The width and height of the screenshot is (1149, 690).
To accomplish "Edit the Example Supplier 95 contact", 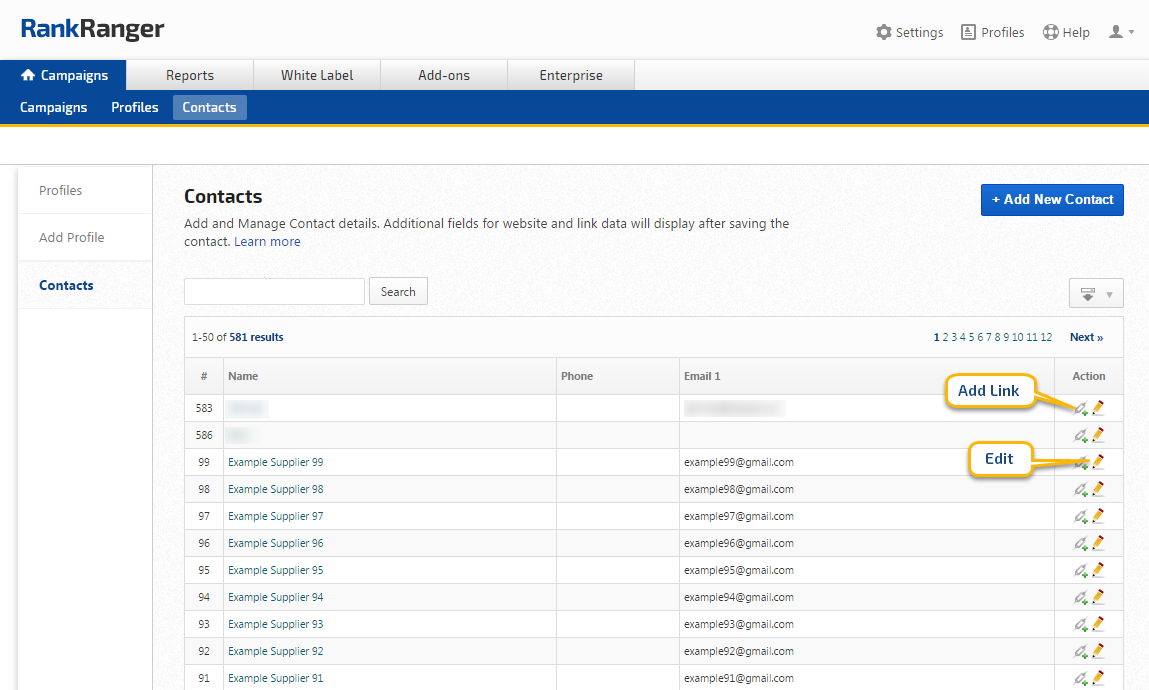I will pos(1098,570).
